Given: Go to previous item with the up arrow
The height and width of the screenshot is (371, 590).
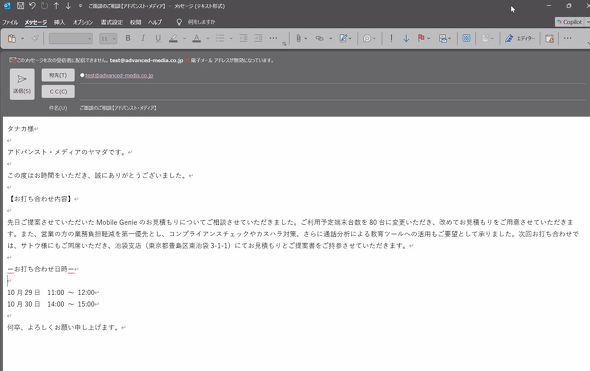Looking at the screenshot, I should pyautogui.click(x=56, y=6).
